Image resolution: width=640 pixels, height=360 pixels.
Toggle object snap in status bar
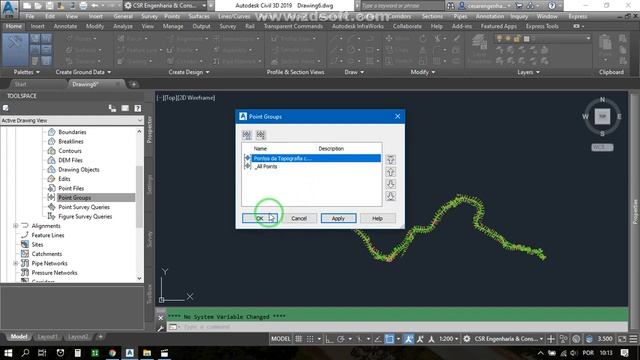(x=389, y=339)
